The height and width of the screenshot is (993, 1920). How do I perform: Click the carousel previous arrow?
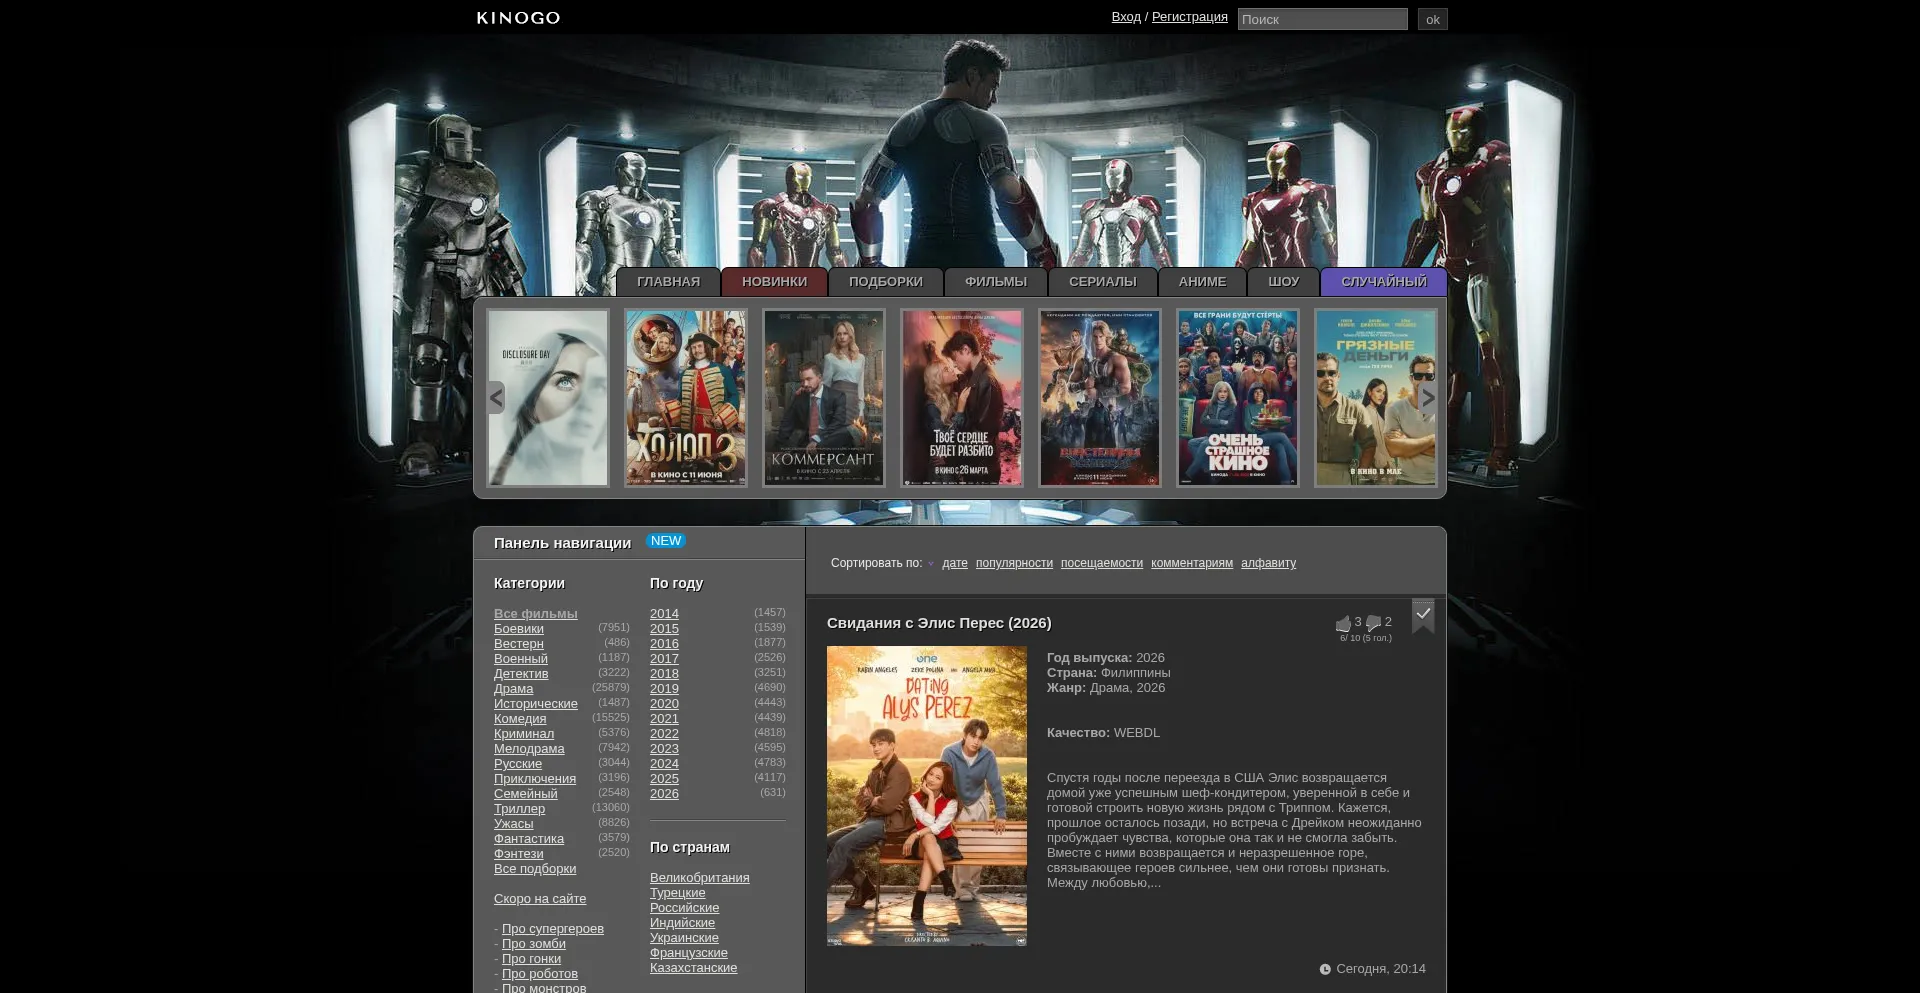coord(496,397)
